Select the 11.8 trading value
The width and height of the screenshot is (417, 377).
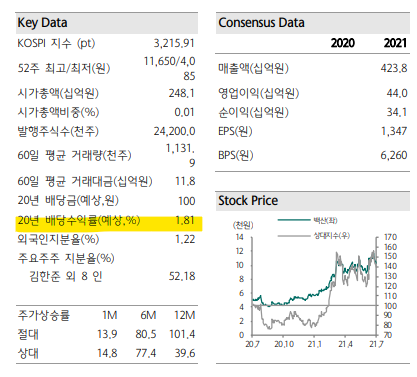(x=185, y=181)
